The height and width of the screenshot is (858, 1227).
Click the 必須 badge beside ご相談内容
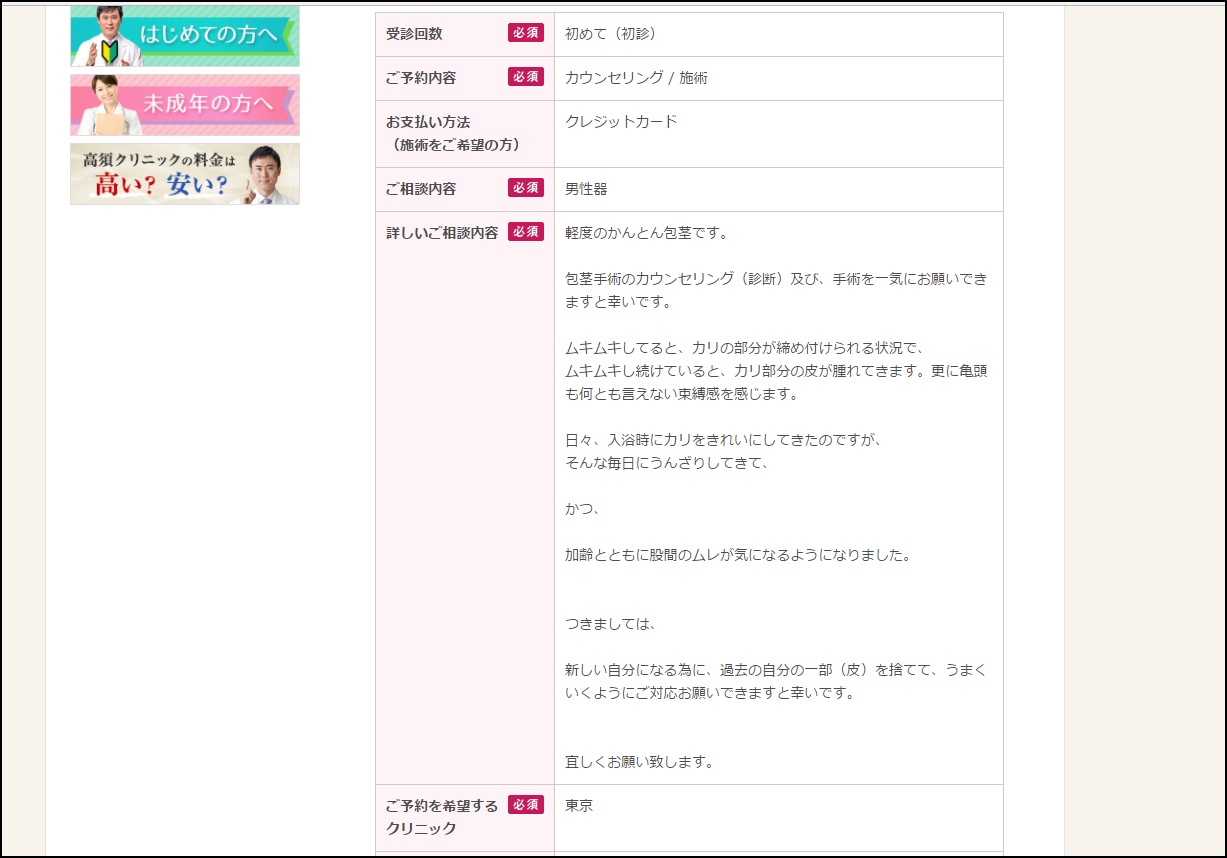[x=527, y=188]
